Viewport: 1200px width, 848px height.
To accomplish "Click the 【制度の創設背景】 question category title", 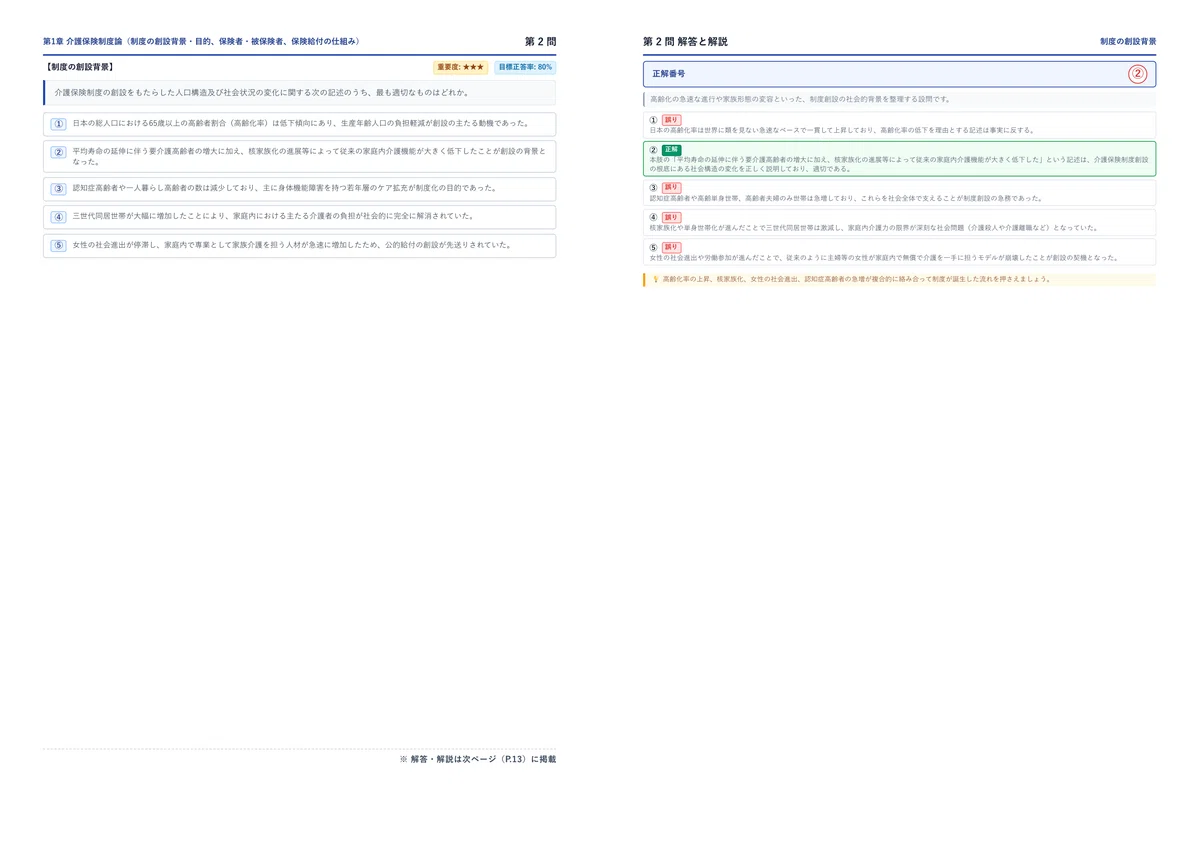I will (78, 67).
